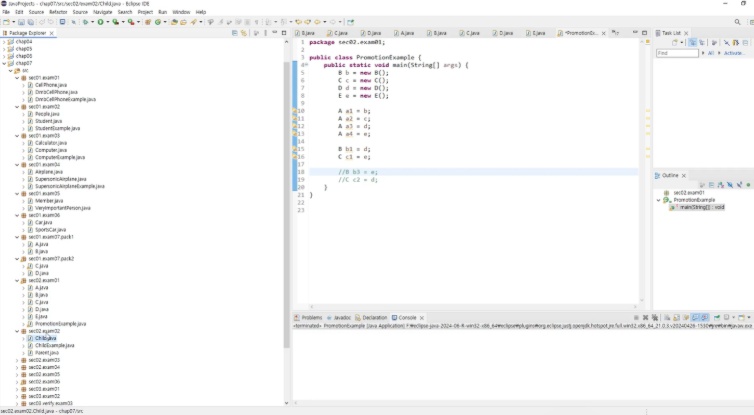This screenshot has height=415, width=754.
Task: Click the External Tools run icon
Action: [131, 22]
